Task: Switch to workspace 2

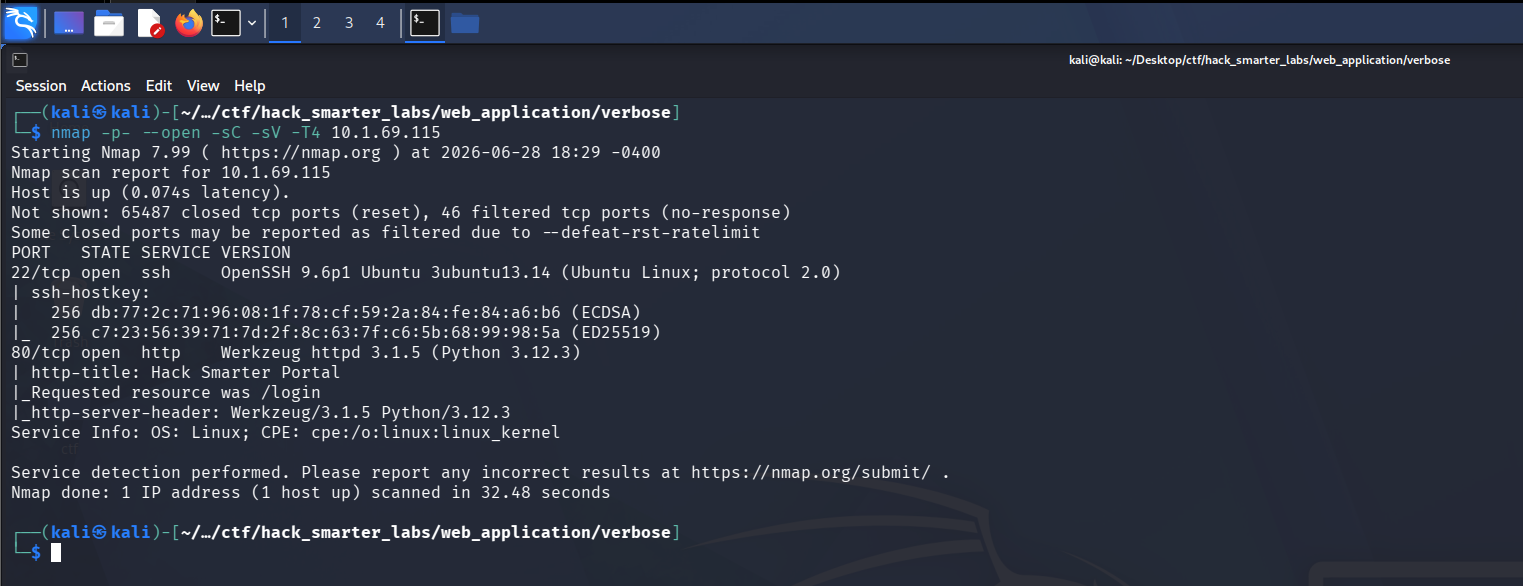Action: (x=317, y=22)
